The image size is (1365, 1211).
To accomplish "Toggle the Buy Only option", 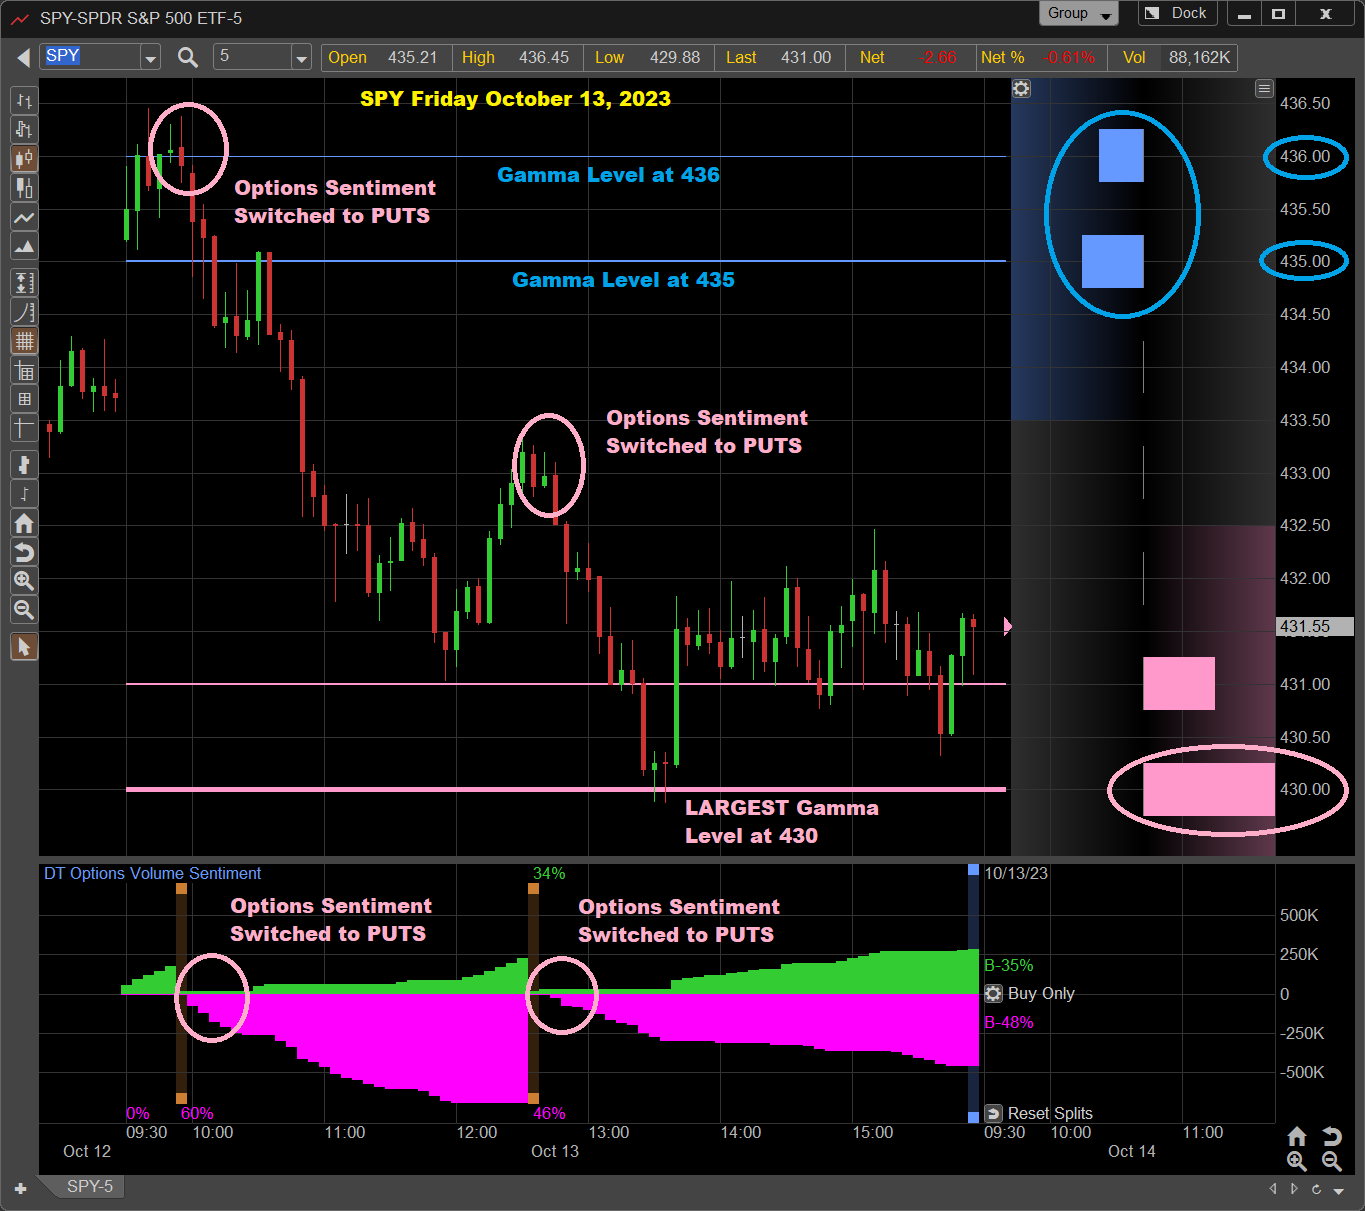I will click(1029, 993).
